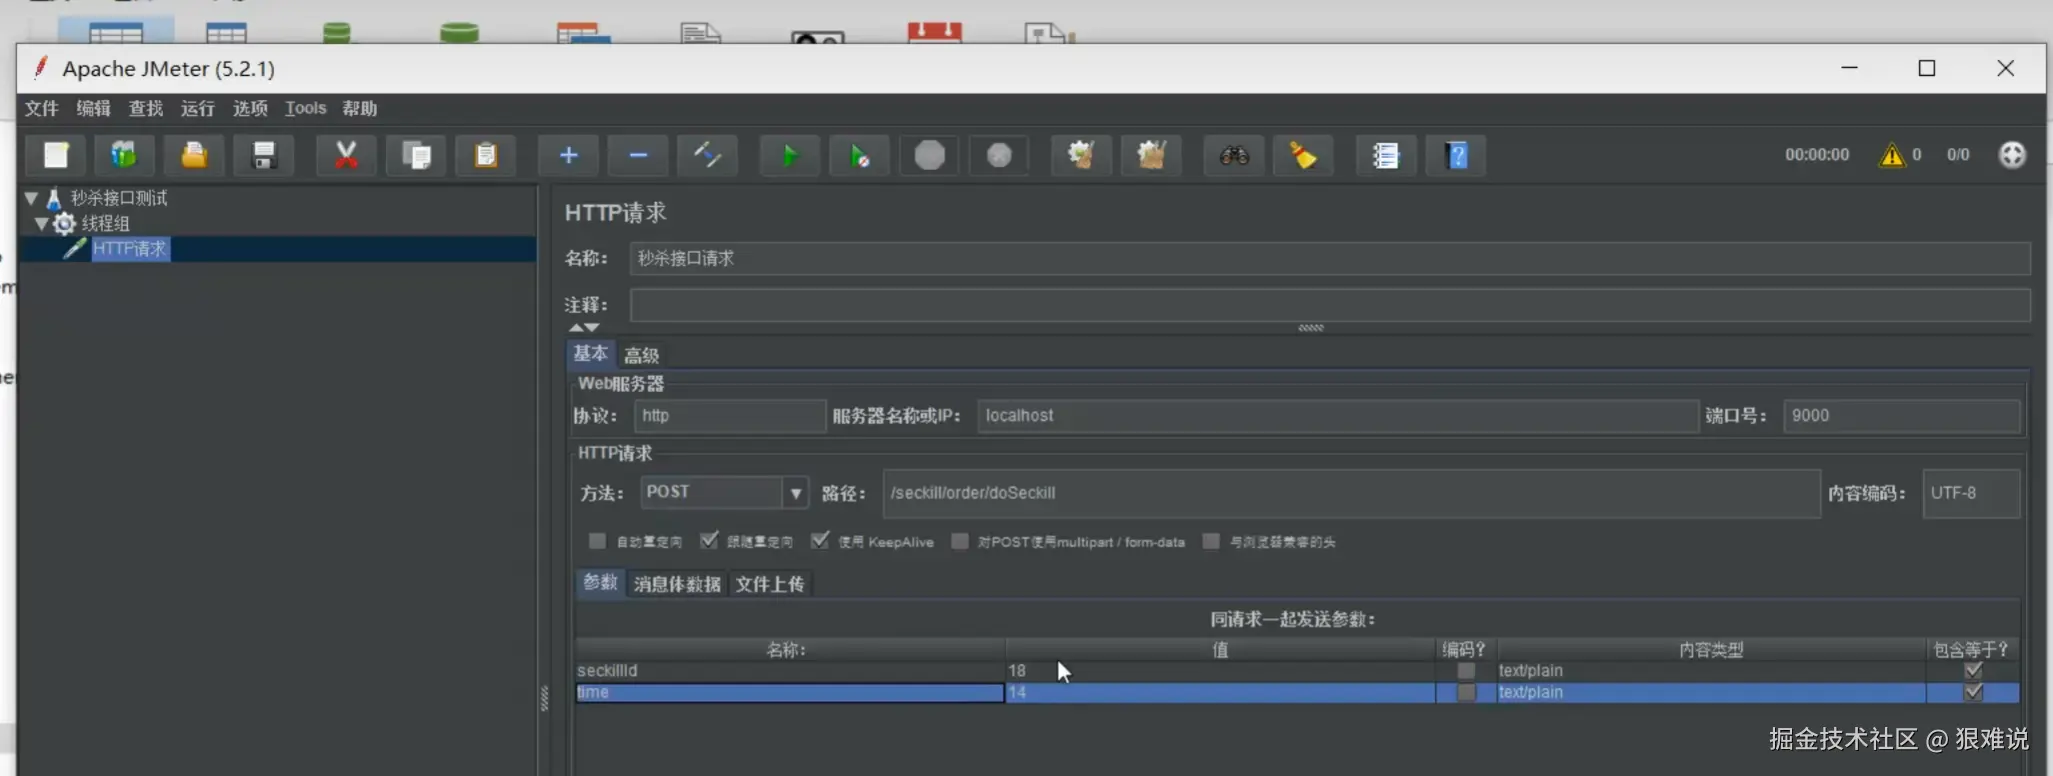Click the 端口号 9000 field

tap(1902, 415)
